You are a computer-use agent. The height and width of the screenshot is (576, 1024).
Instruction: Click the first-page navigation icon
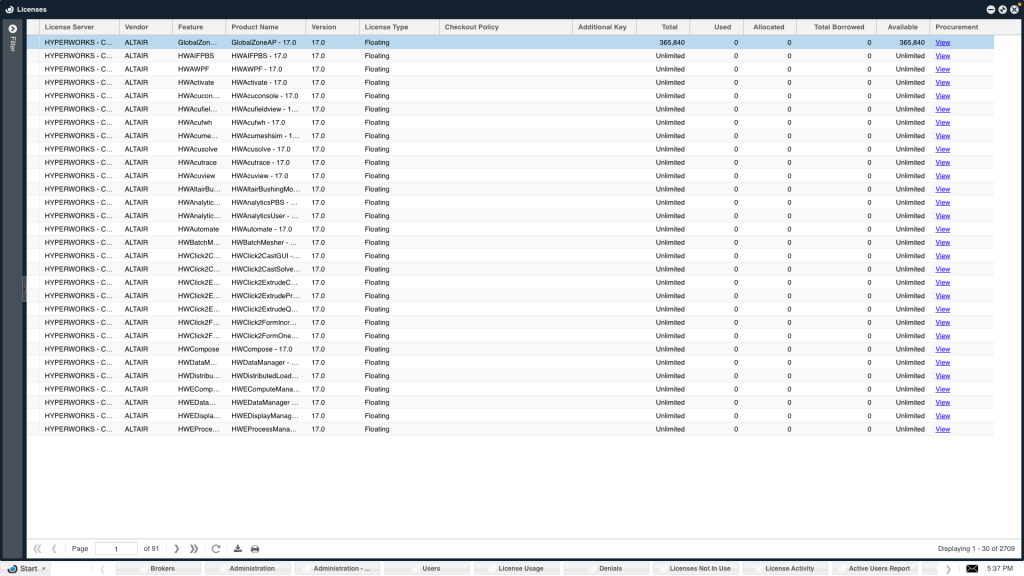(x=37, y=548)
